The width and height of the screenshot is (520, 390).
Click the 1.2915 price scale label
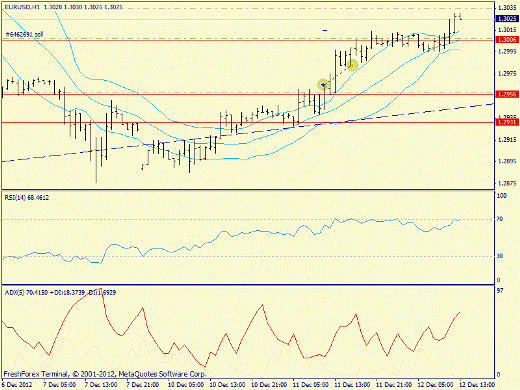(508, 140)
